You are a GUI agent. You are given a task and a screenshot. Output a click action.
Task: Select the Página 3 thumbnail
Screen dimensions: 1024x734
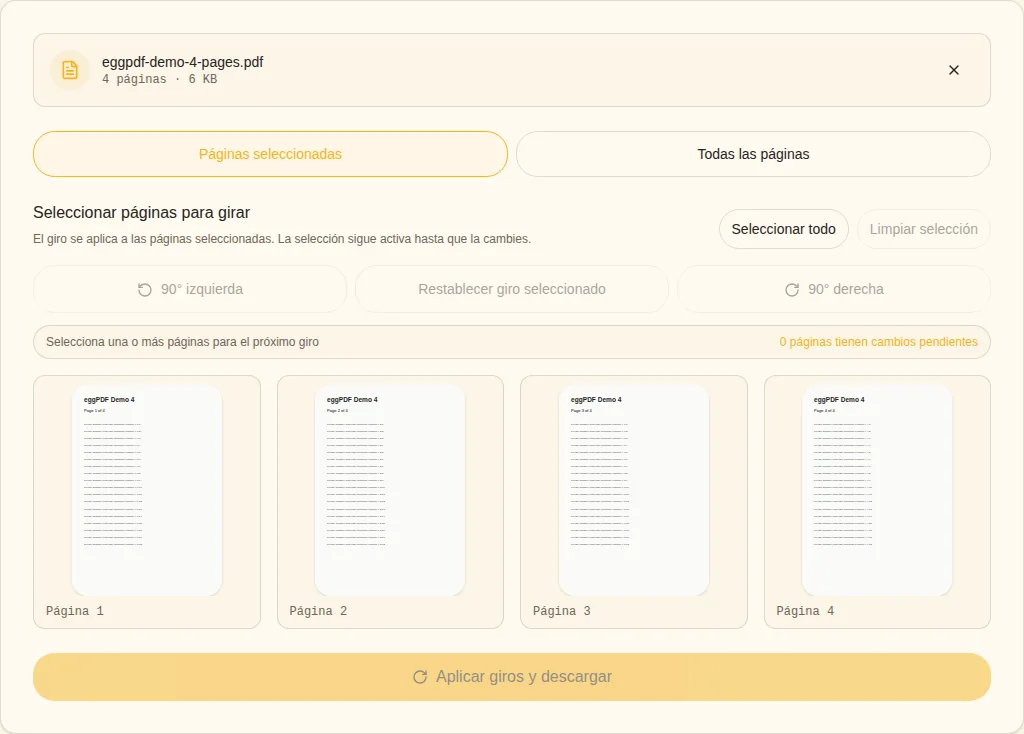634,502
